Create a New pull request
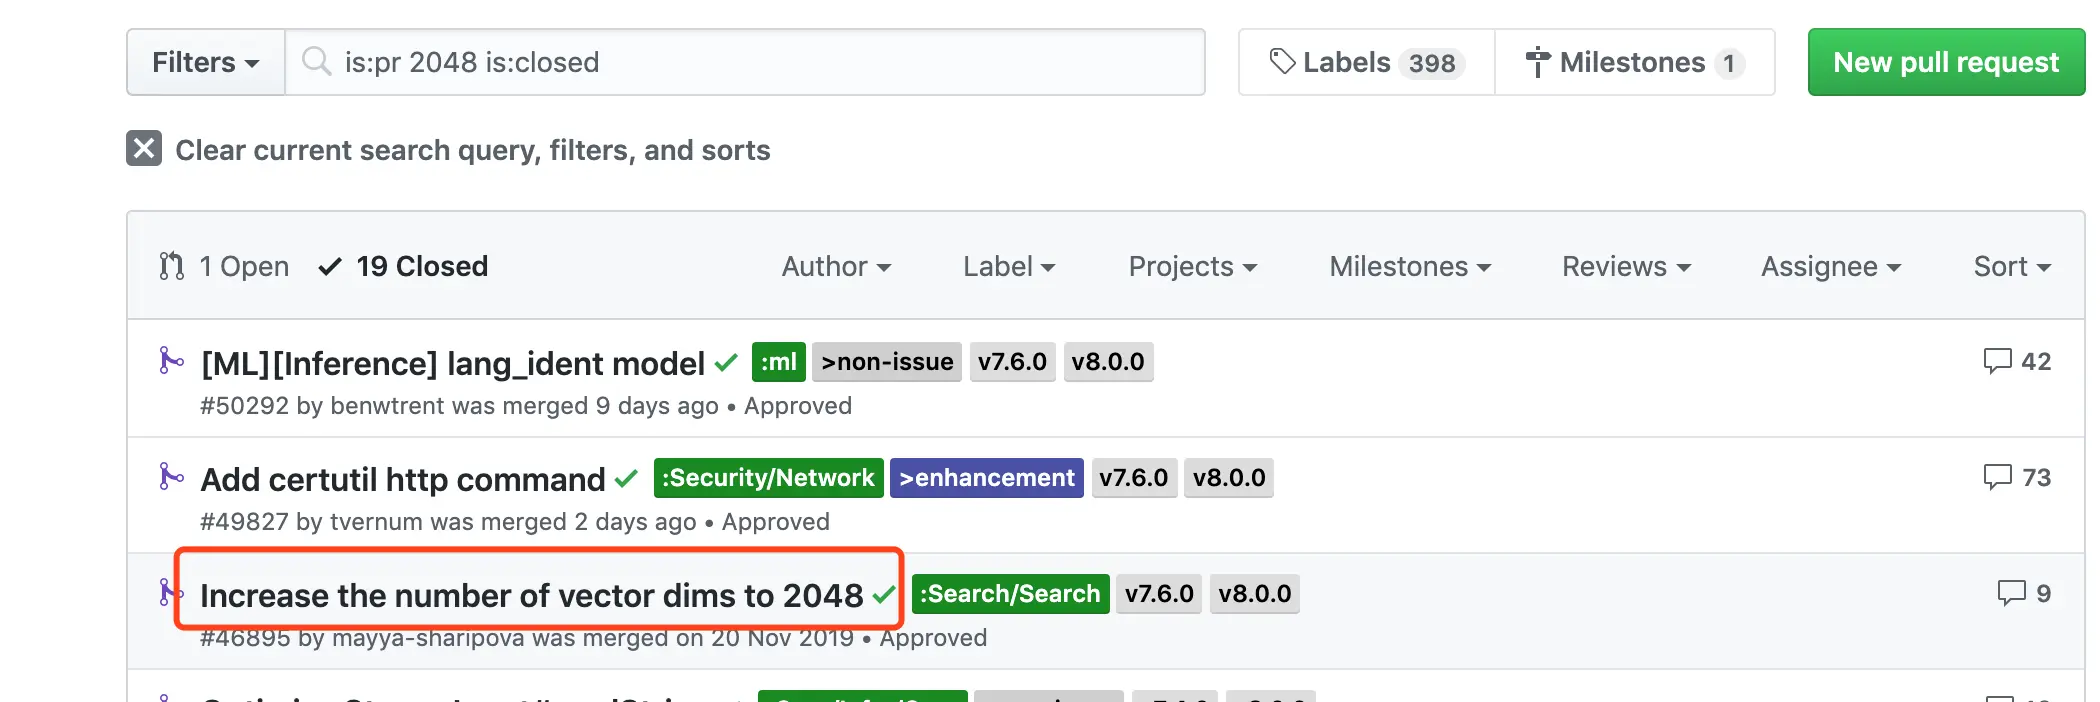The height and width of the screenshot is (702, 2100). click(x=1946, y=62)
